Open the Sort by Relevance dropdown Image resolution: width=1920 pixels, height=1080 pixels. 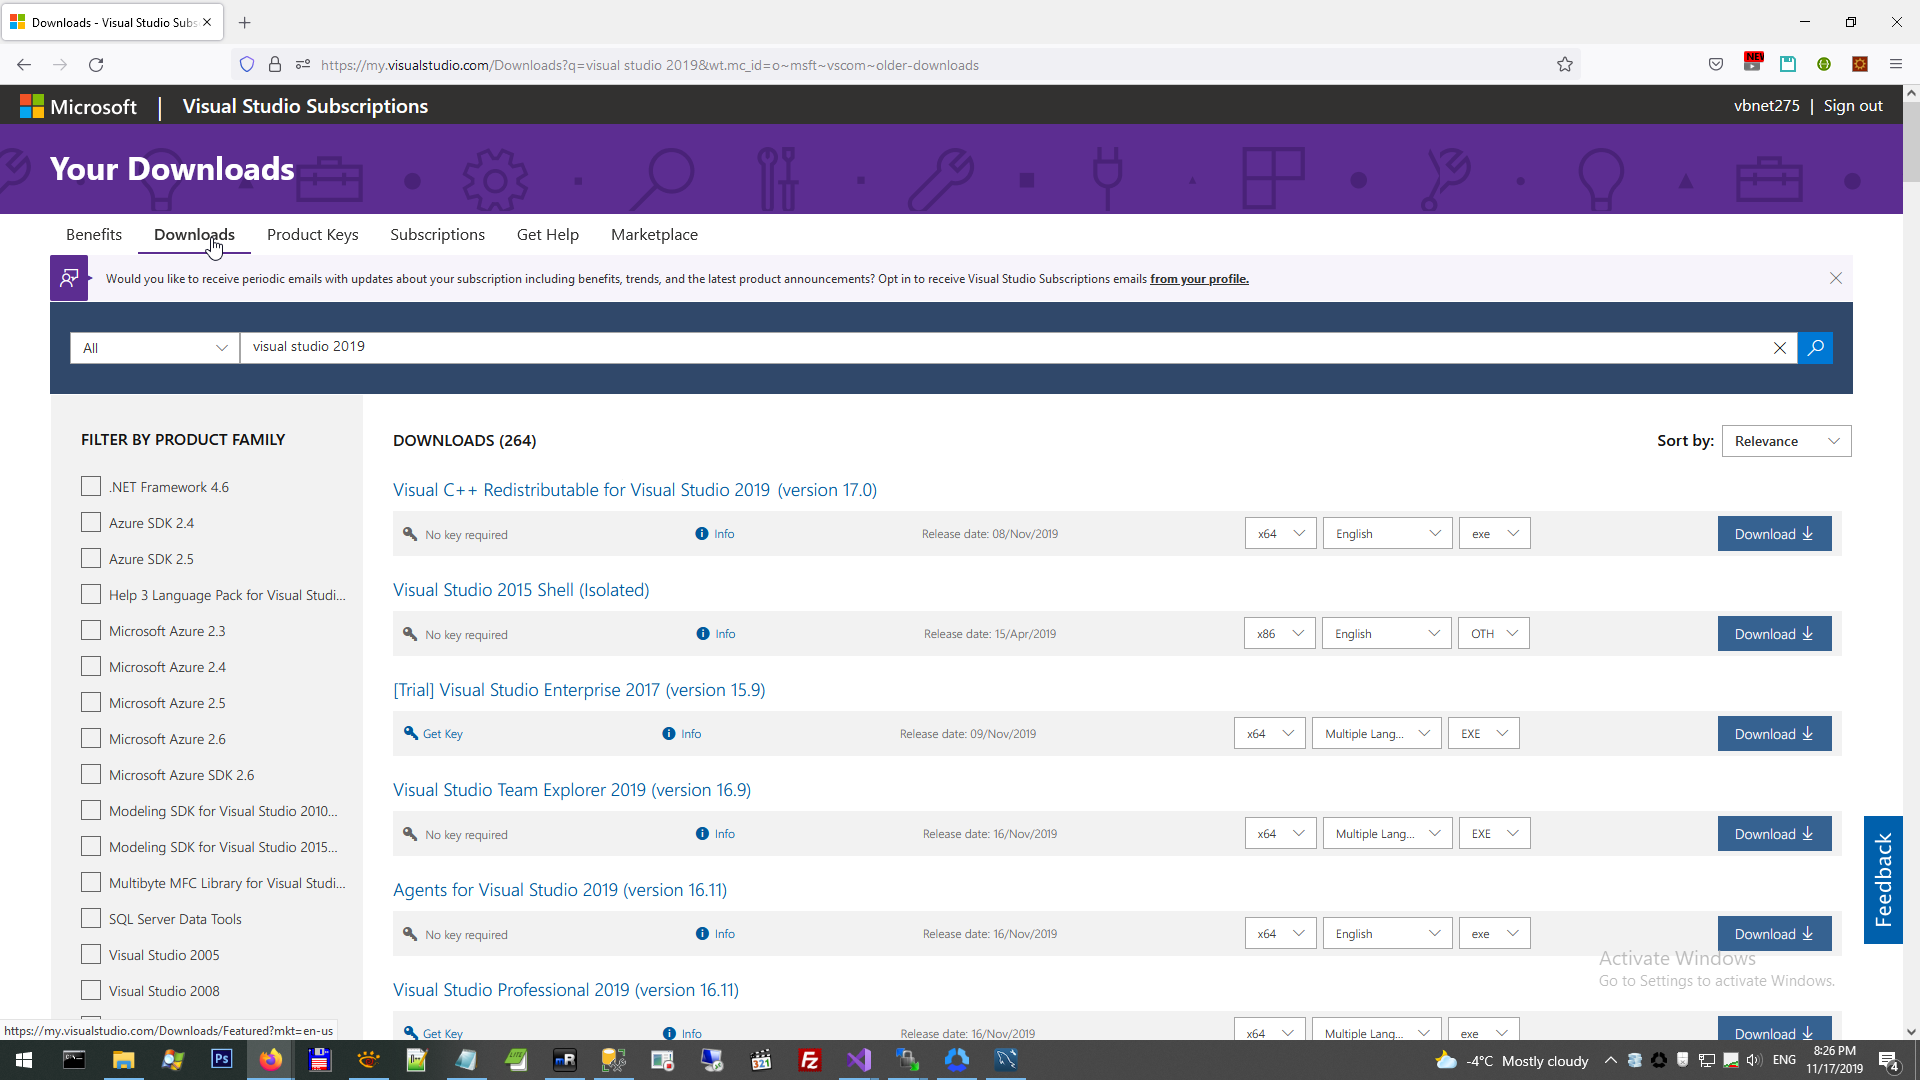[x=1786, y=441]
